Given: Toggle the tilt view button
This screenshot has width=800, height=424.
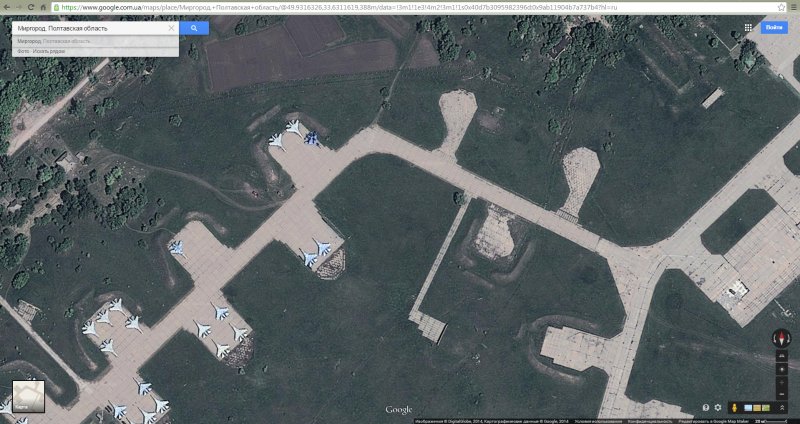Looking at the screenshot, I should [x=781, y=357].
